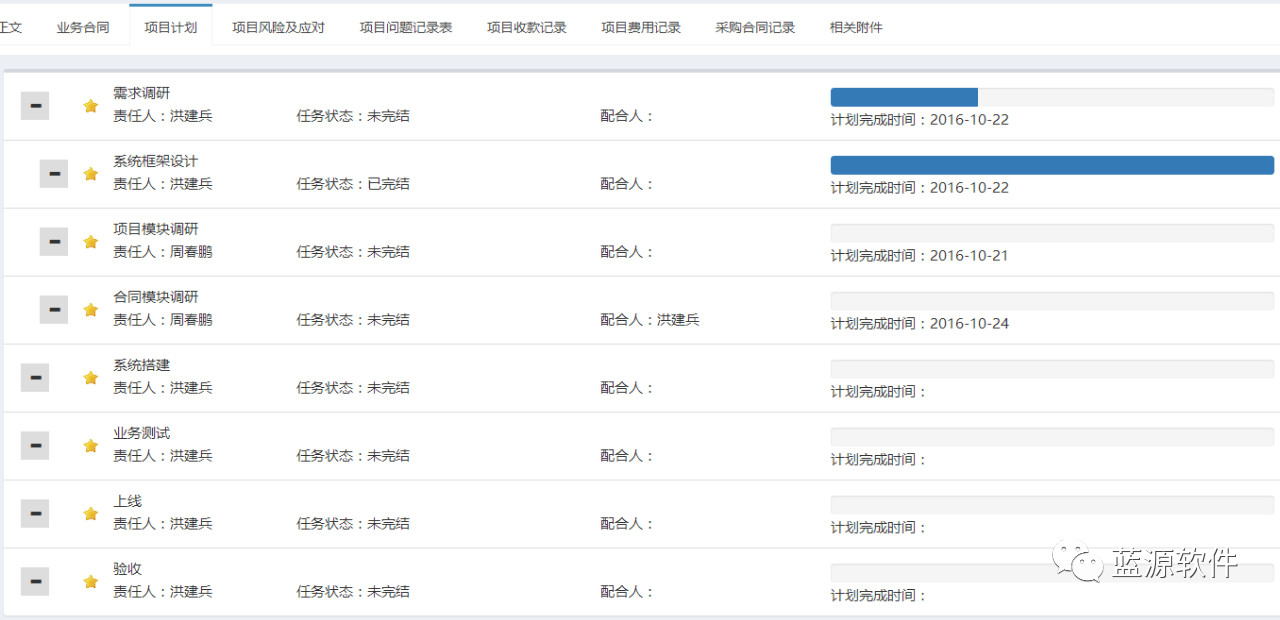Collapse the 系统框架设计 subtask row
The width and height of the screenshot is (1280, 620).
tap(54, 173)
